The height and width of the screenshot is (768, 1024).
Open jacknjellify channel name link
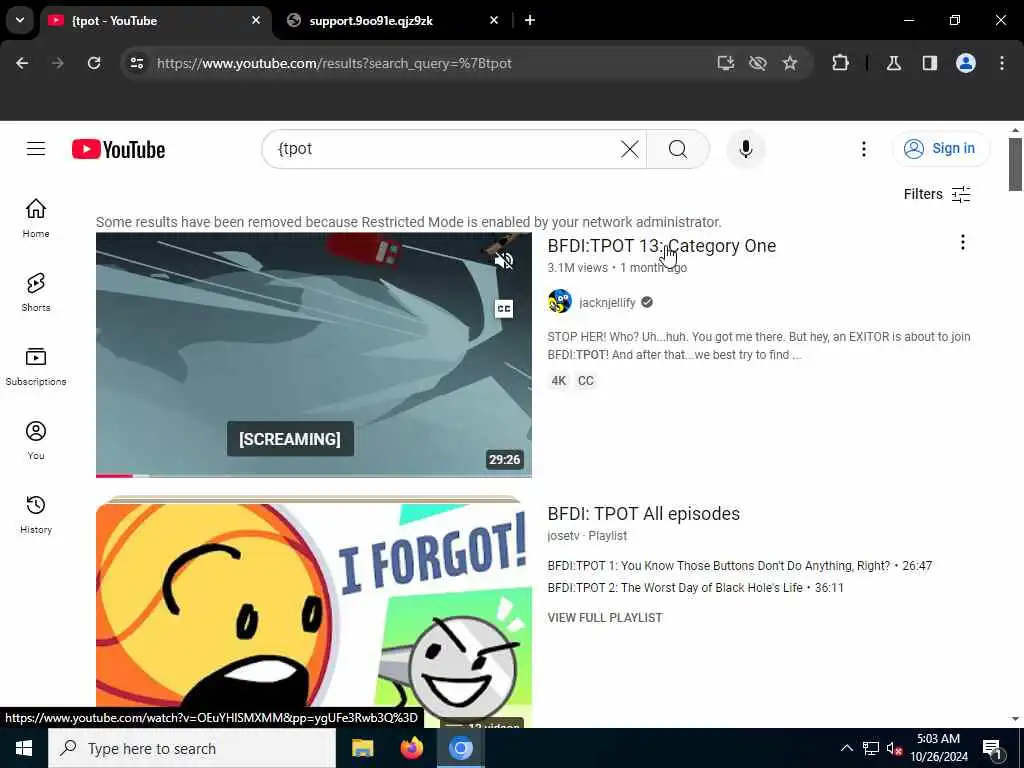(607, 302)
